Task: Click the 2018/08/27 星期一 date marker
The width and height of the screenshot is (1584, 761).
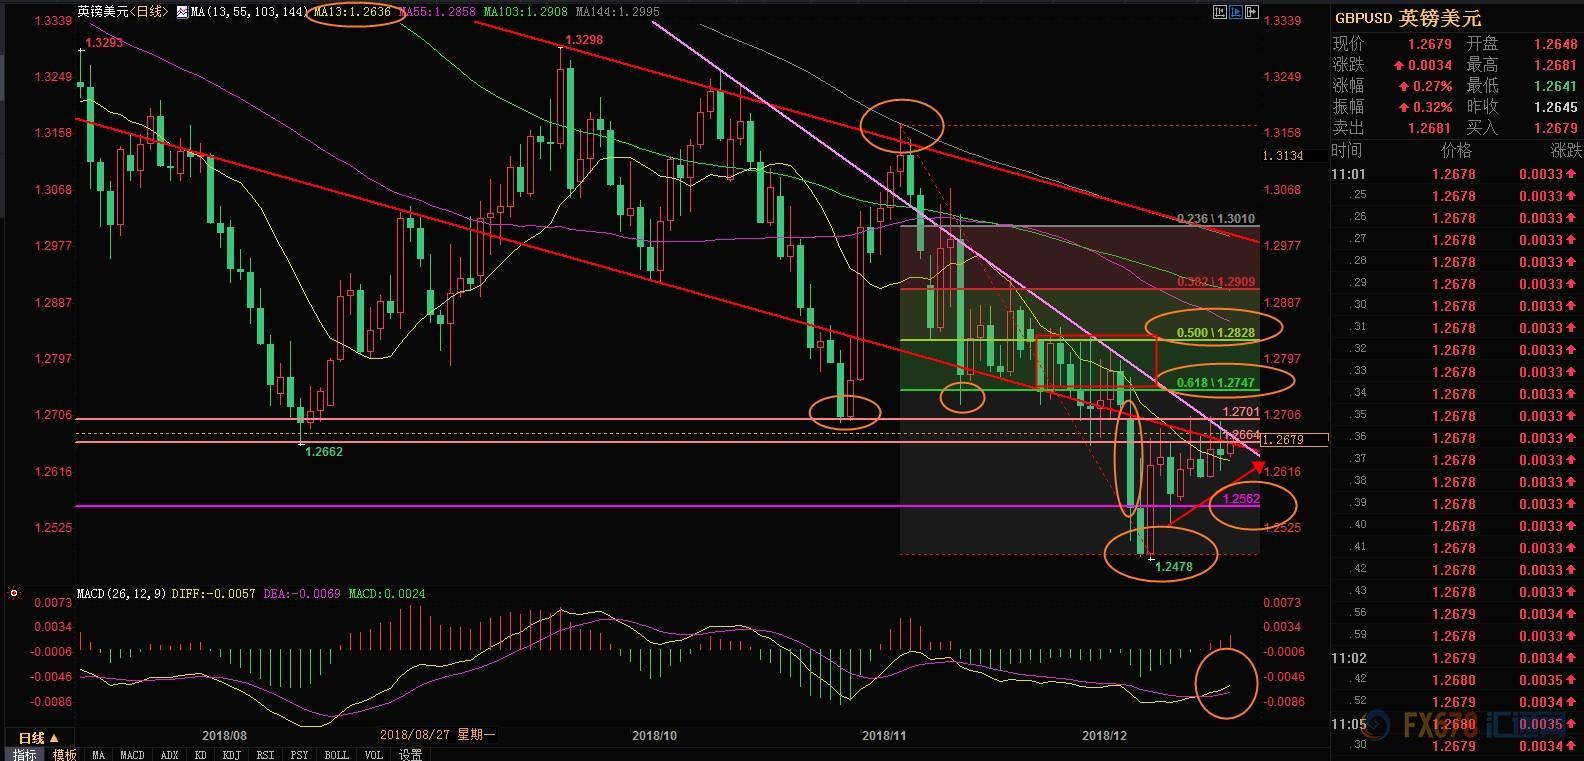Action: tap(437, 735)
